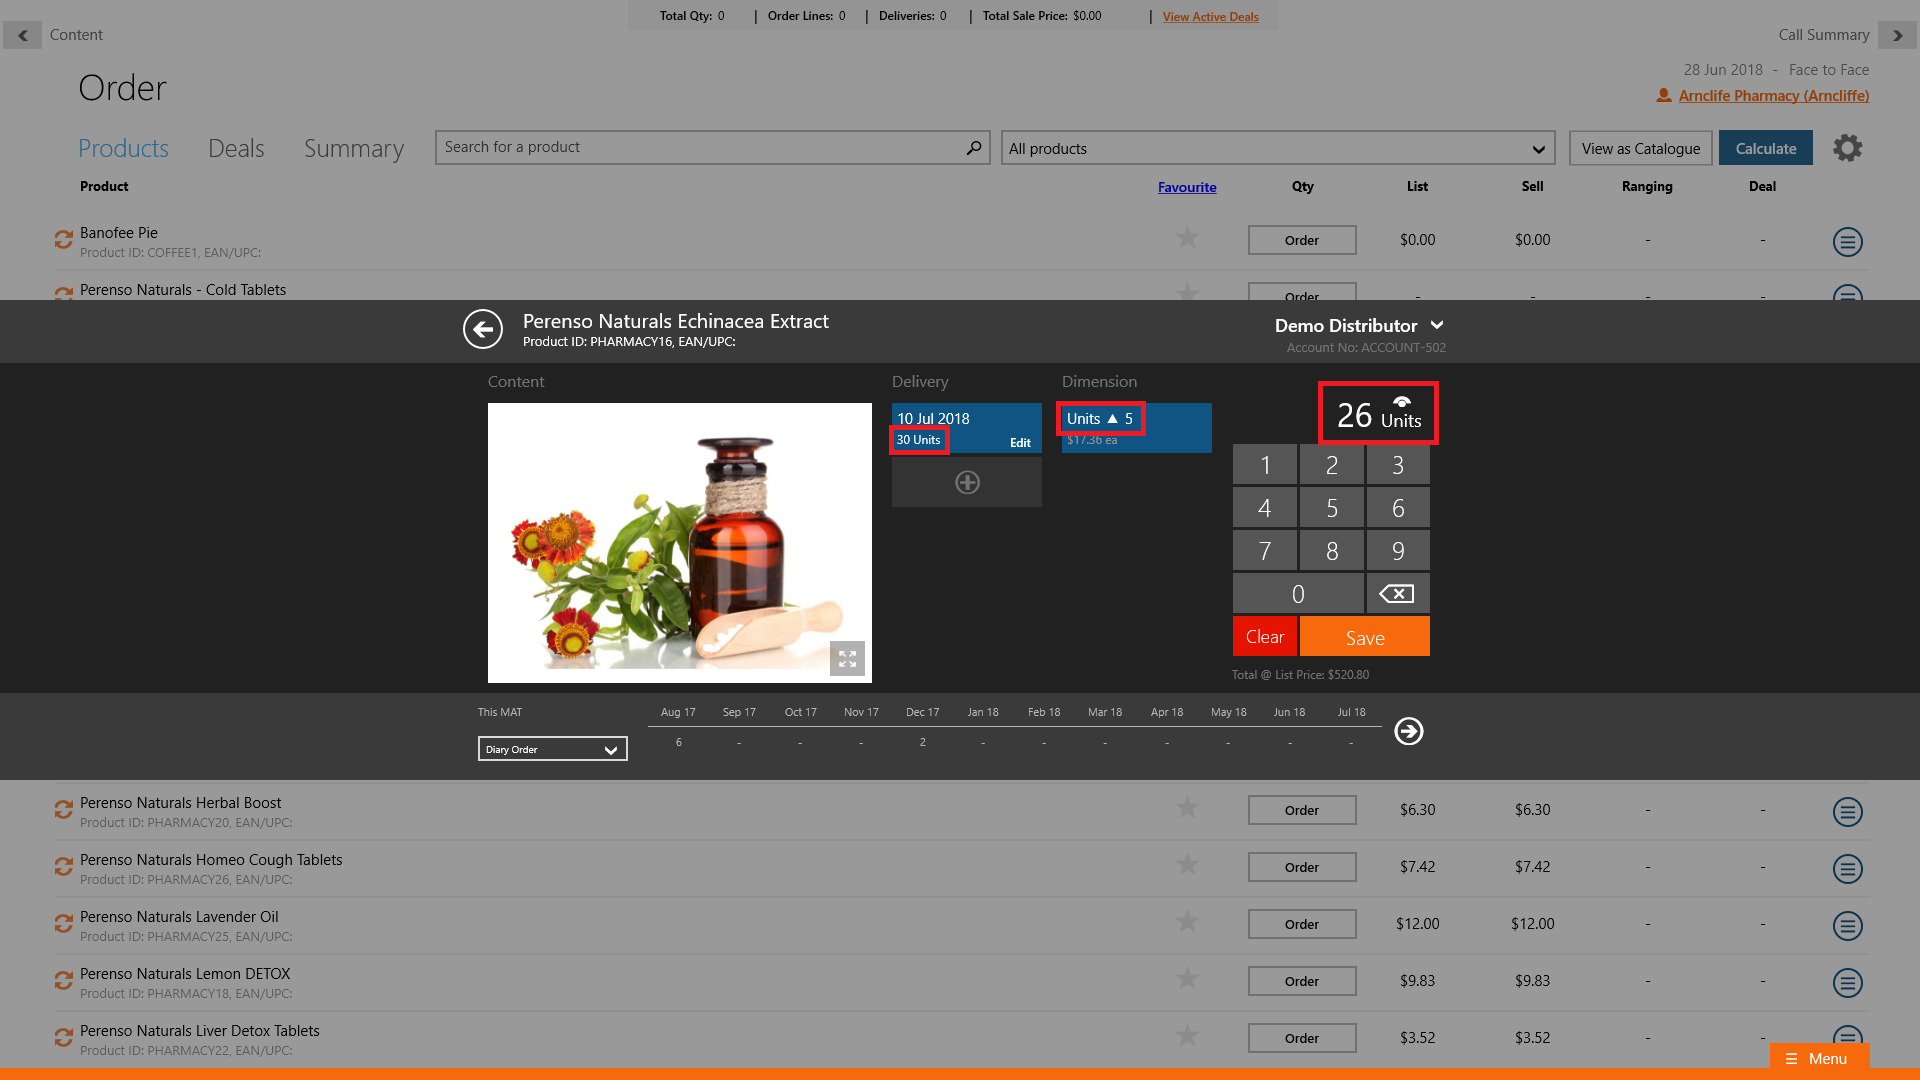Image resolution: width=1920 pixels, height=1080 pixels.
Task: Open settings gear icon near Calculate
Action: [x=1847, y=148]
